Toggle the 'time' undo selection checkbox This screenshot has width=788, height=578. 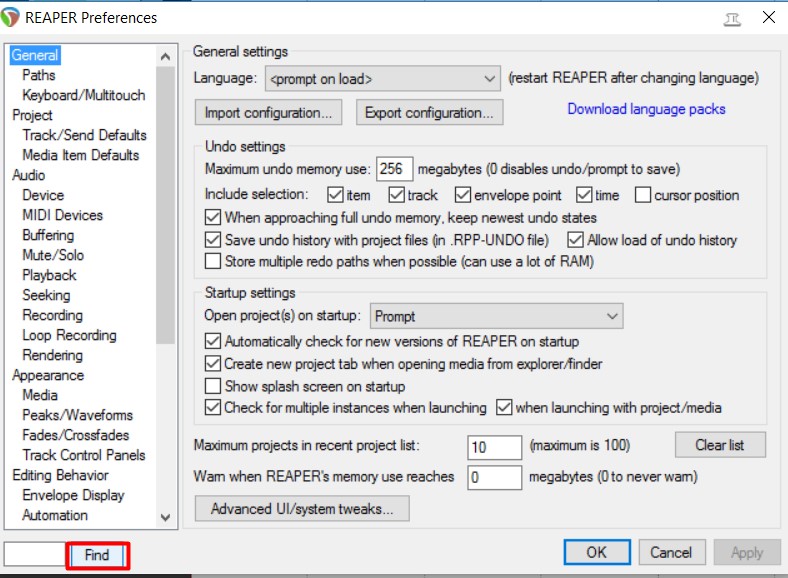click(584, 195)
